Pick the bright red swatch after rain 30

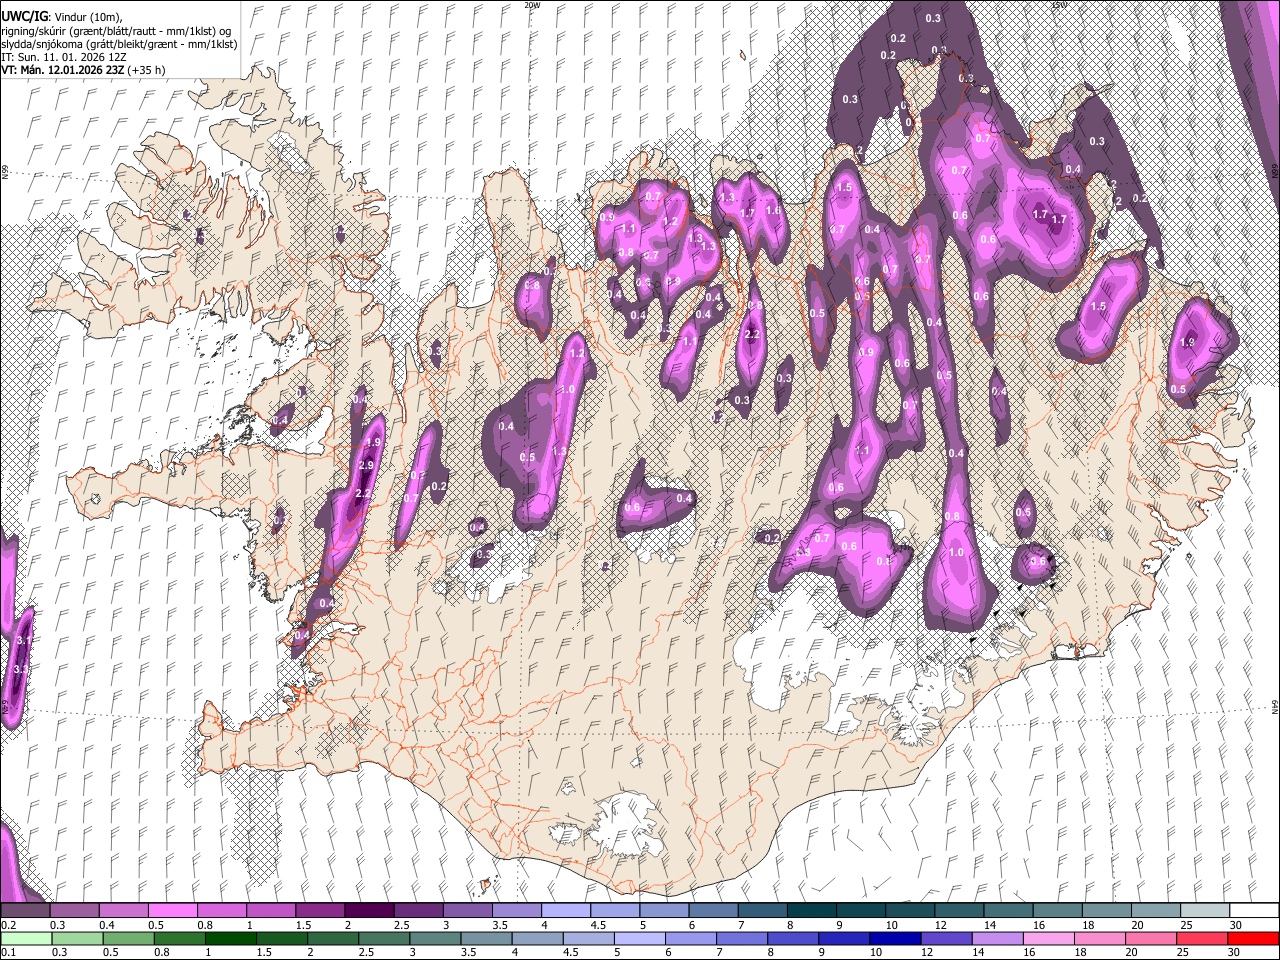coord(1253,938)
